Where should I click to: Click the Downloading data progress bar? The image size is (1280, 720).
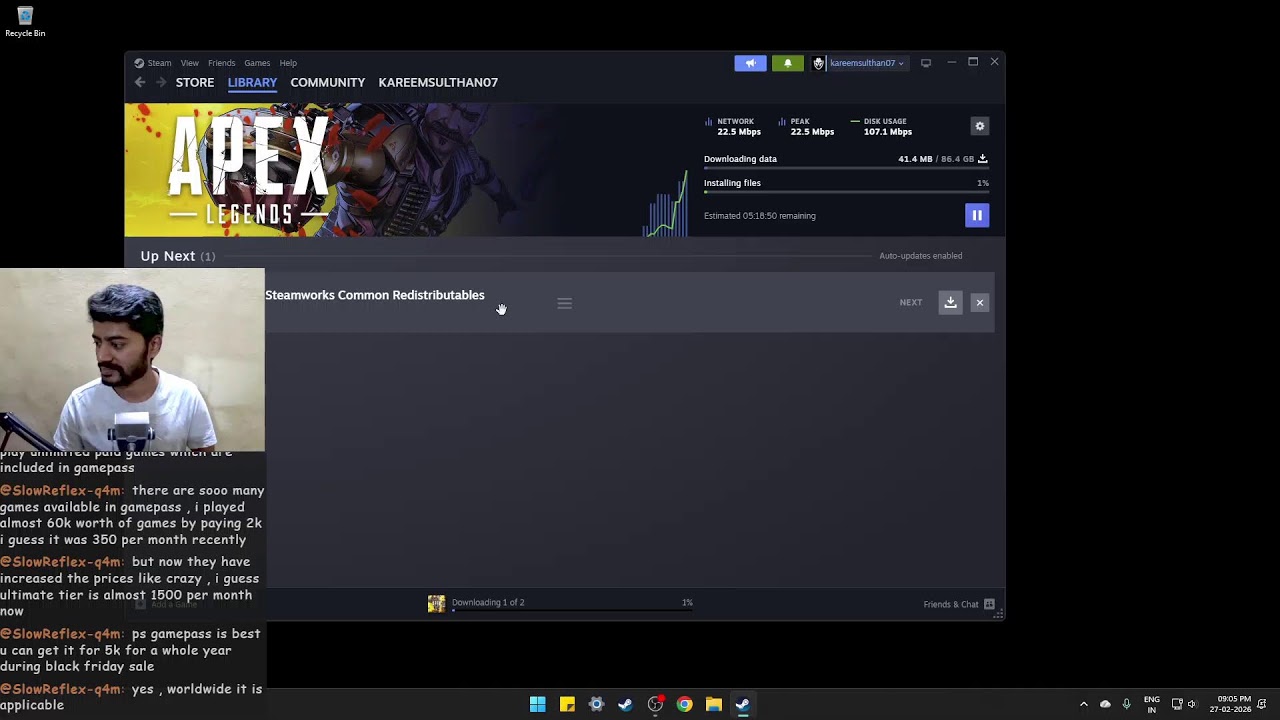846,168
